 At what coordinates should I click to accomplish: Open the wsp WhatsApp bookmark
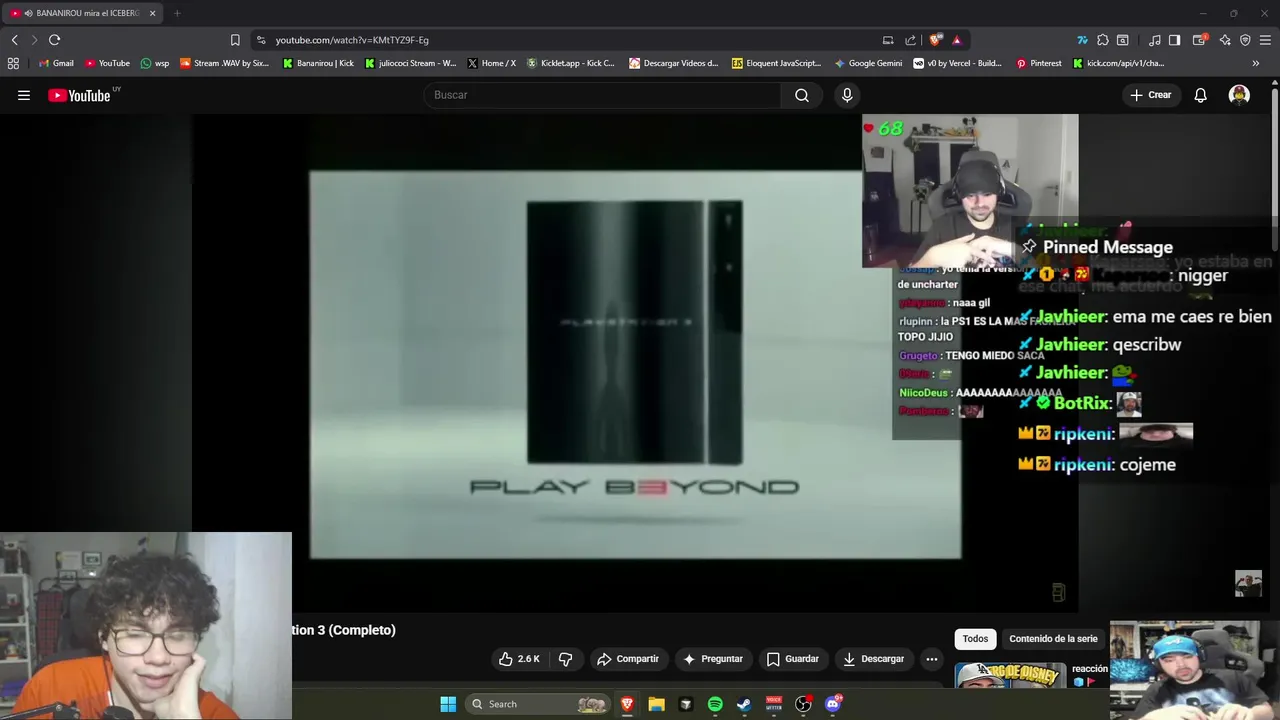(x=155, y=63)
